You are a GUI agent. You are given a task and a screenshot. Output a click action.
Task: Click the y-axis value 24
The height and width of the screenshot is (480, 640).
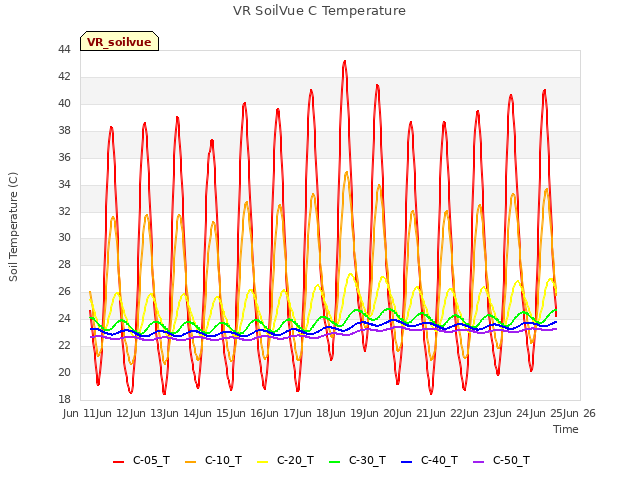coord(64,318)
